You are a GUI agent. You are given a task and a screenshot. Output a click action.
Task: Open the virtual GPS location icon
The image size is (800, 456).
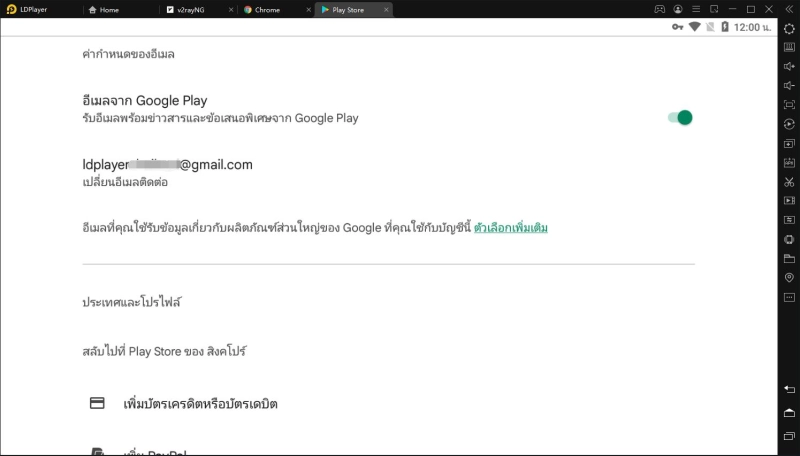[789, 277]
